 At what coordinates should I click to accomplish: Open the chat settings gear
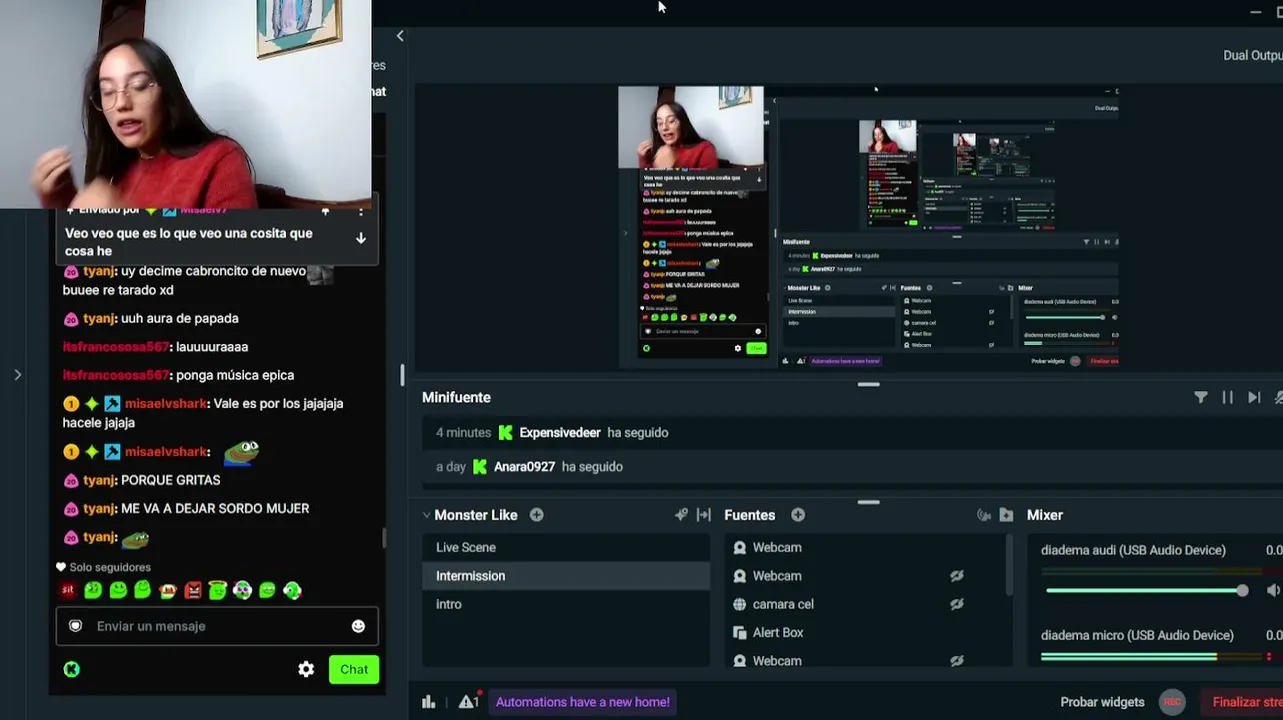point(306,669)
